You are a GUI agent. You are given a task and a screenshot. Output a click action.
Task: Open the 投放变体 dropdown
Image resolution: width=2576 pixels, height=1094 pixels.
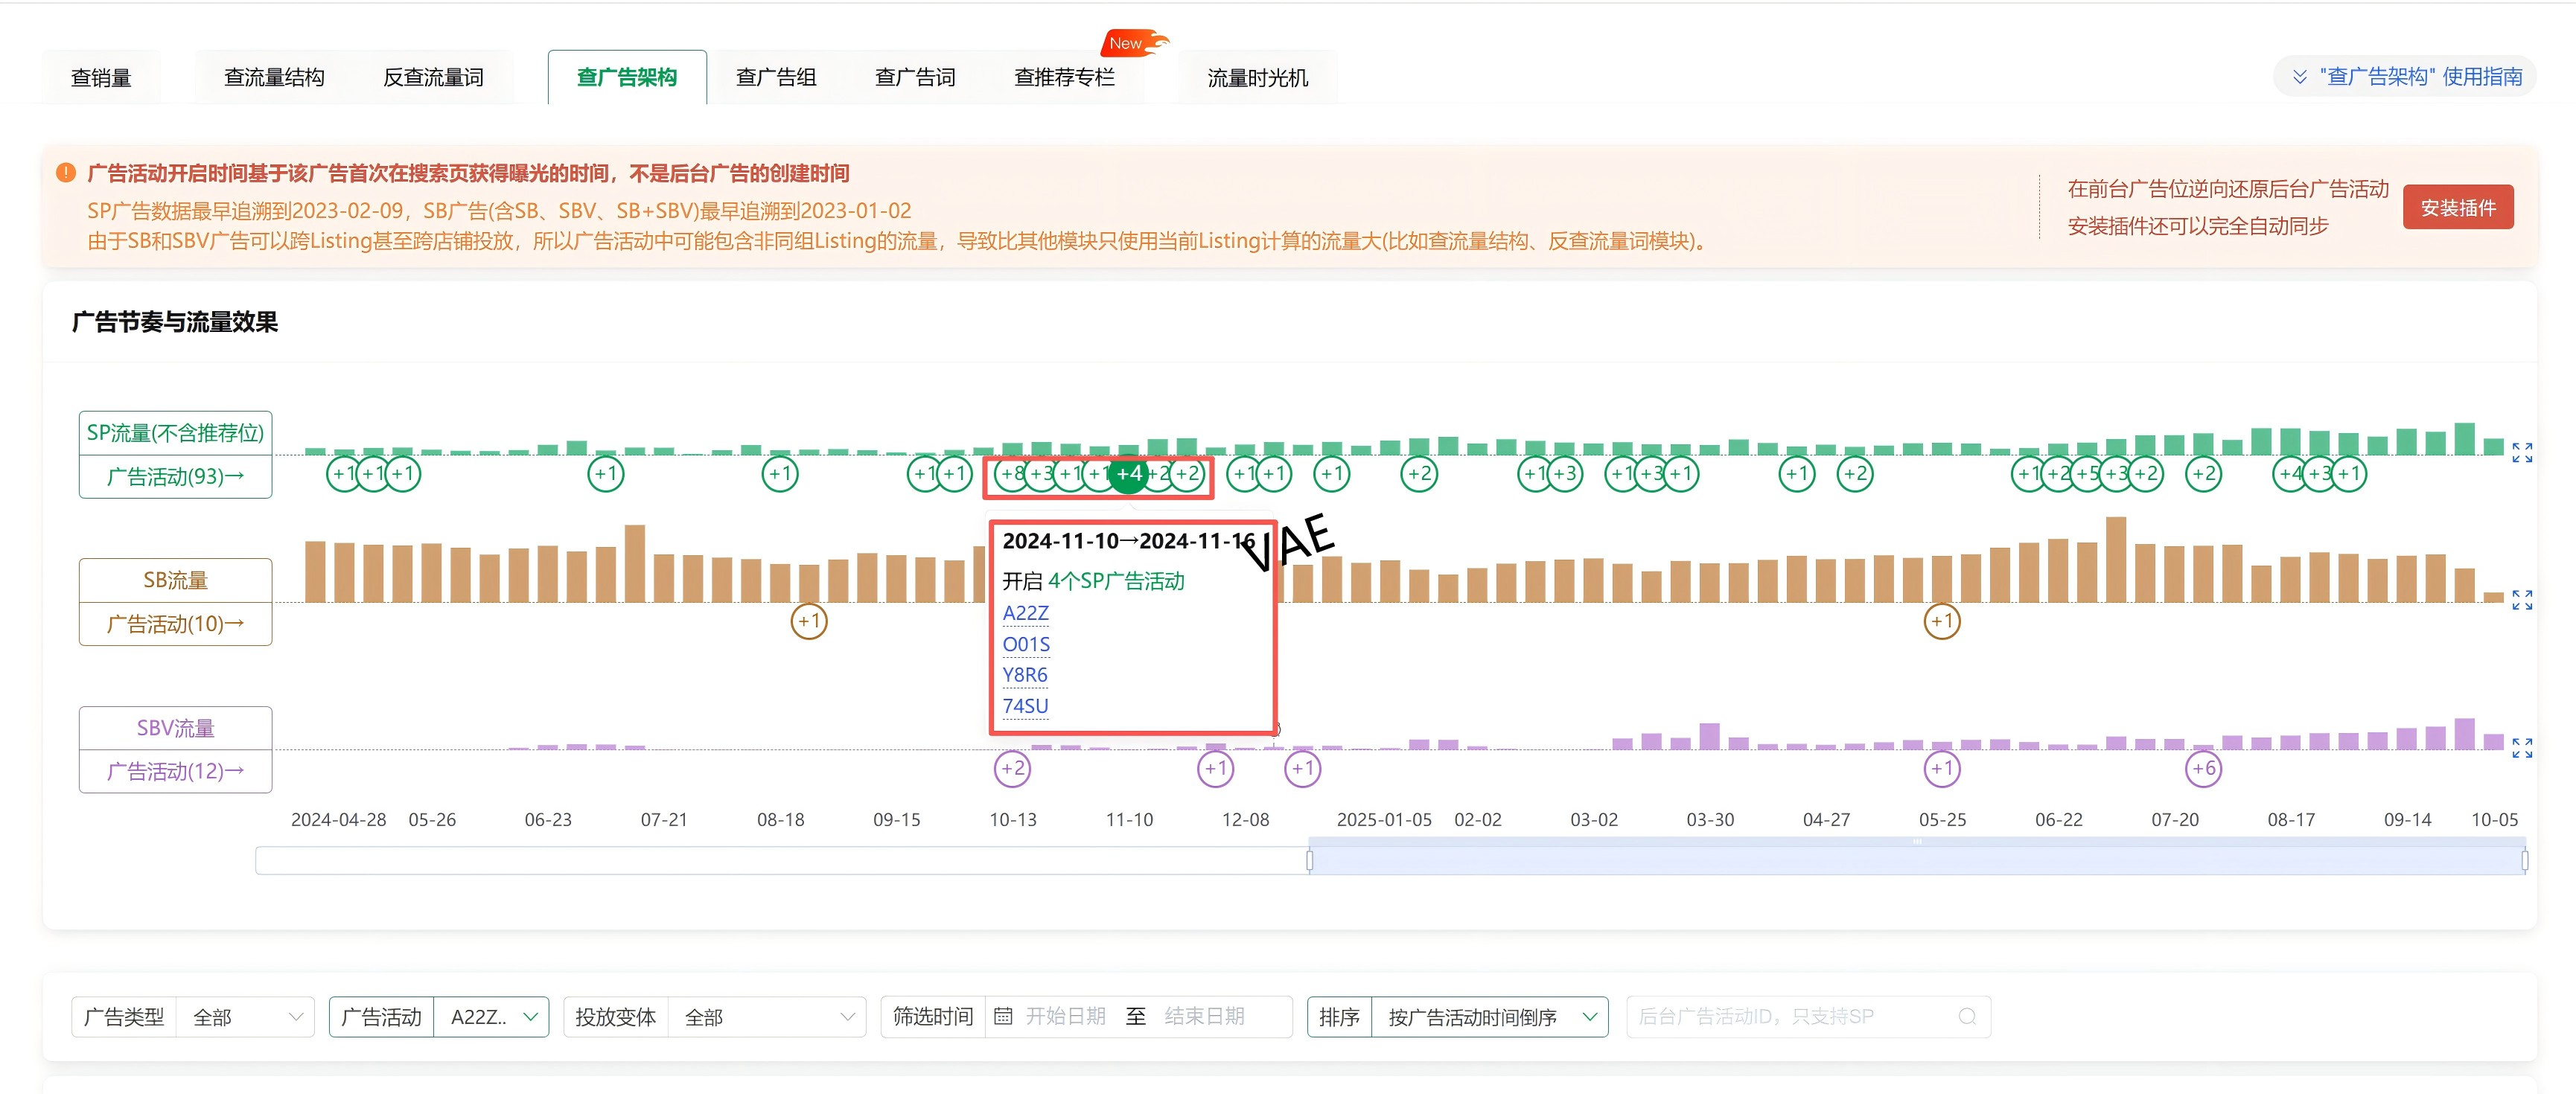point(766,1017)
